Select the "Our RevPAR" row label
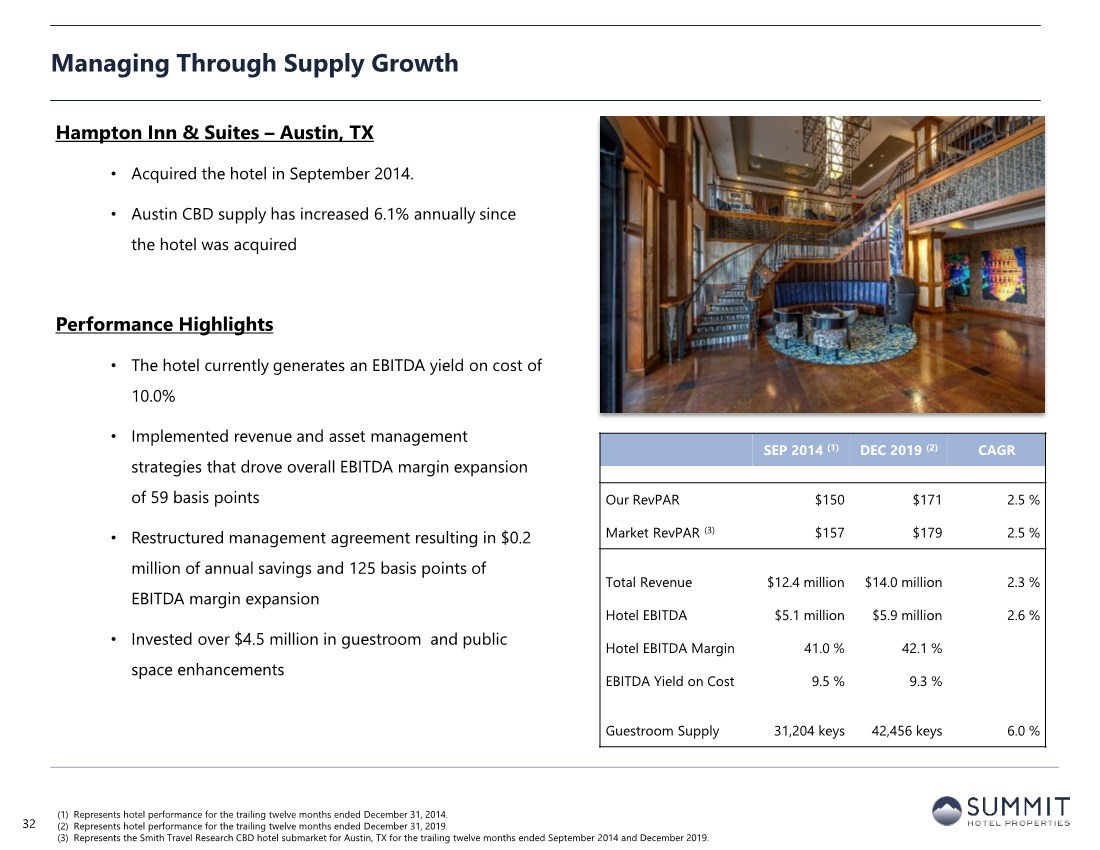 (643, 500)
